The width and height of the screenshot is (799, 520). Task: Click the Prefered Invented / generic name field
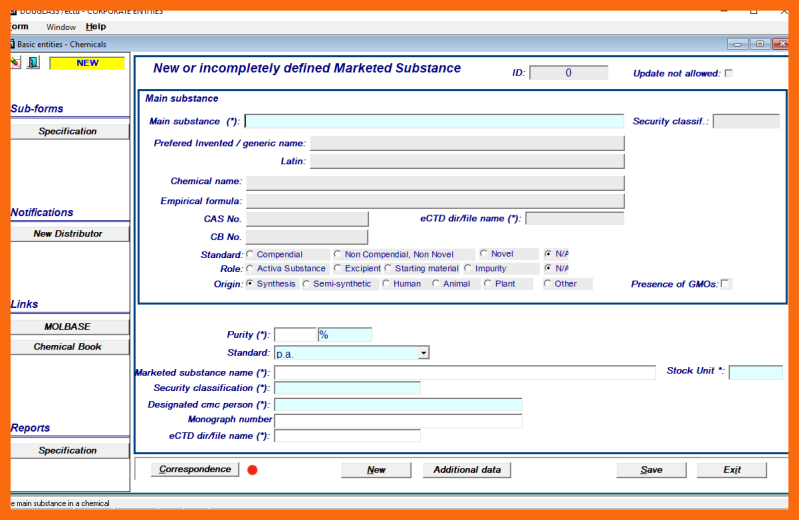[467, 143]
